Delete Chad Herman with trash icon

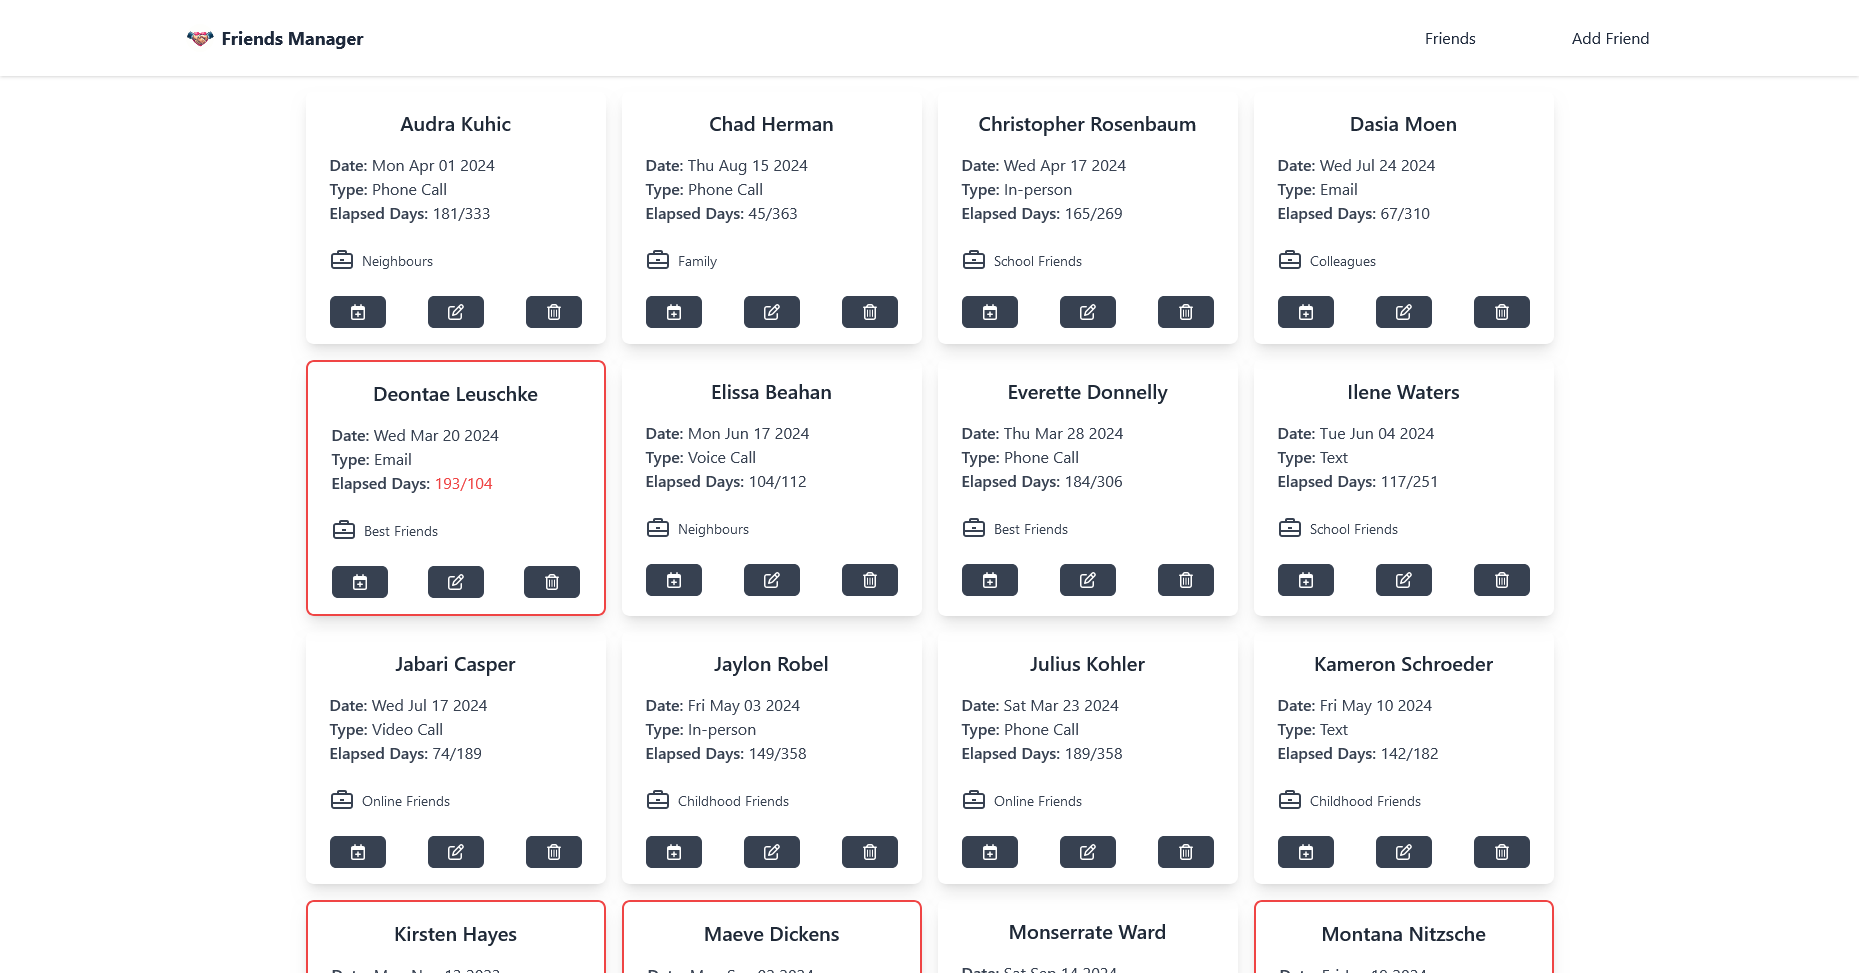(x=869, y=312)
